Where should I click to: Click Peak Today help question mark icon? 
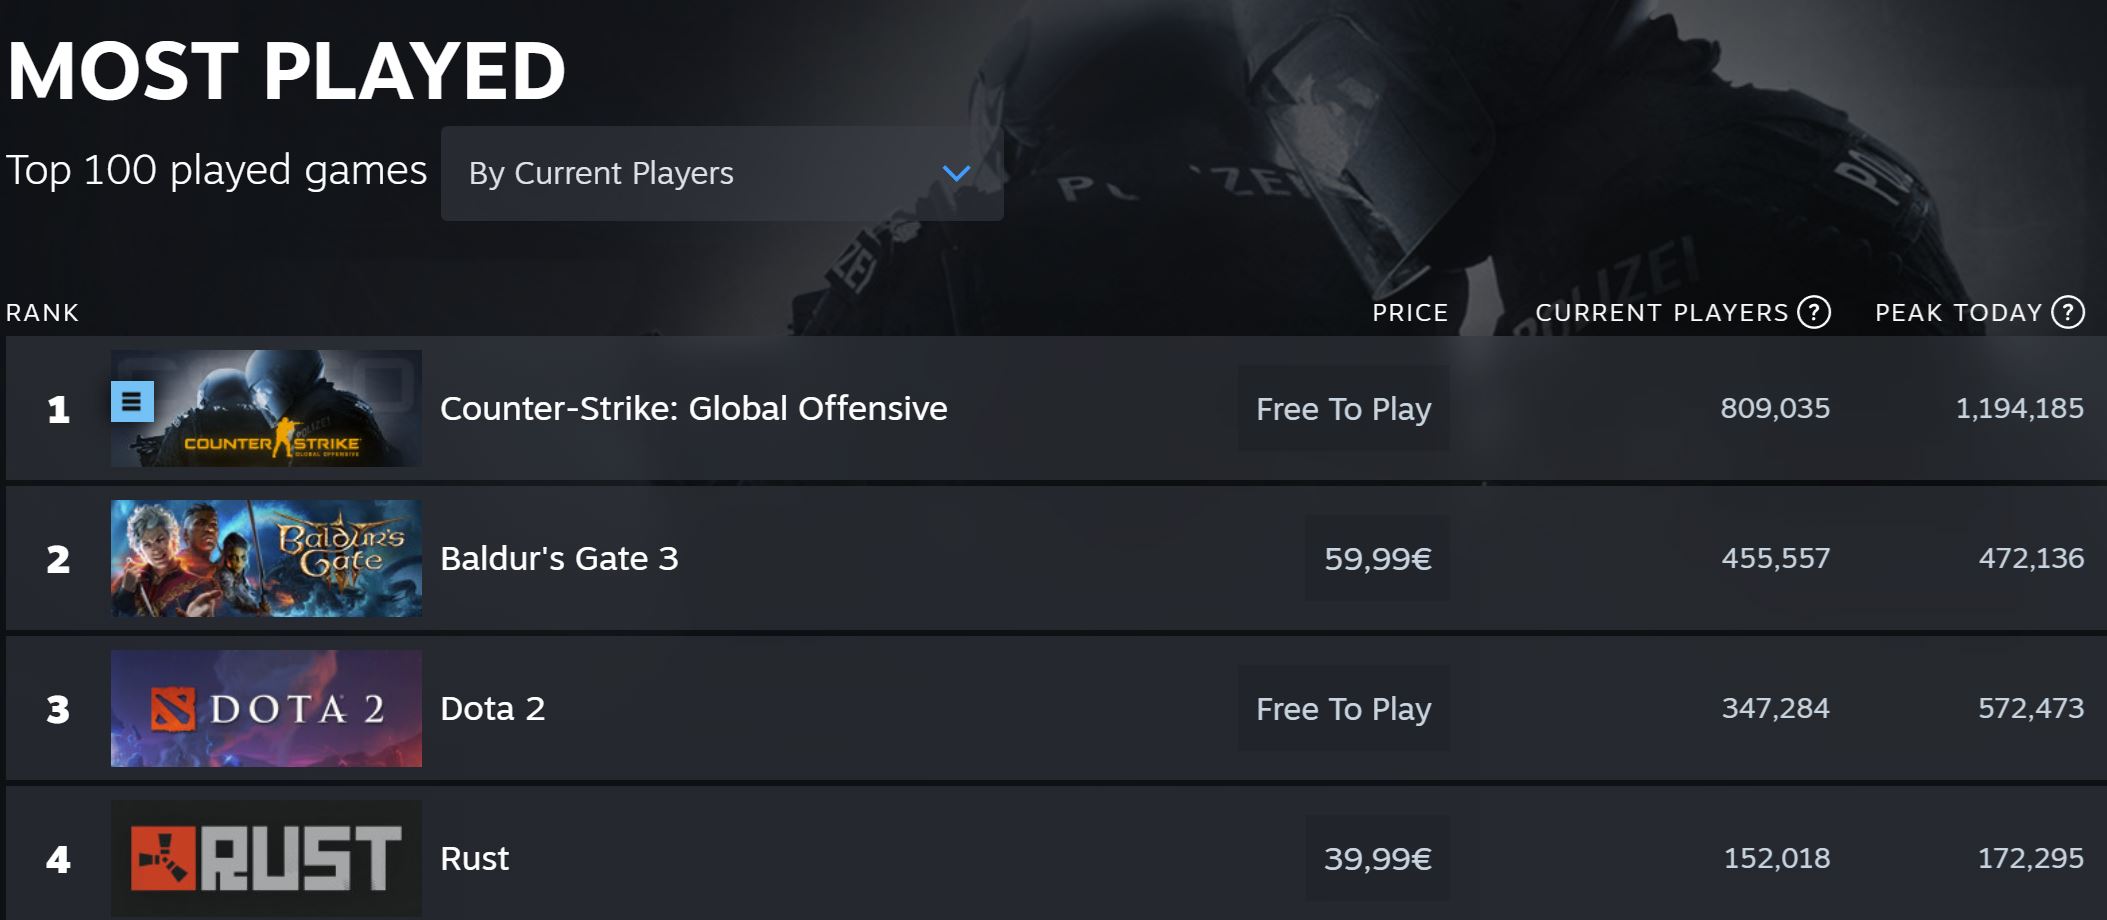[2068, 313]
